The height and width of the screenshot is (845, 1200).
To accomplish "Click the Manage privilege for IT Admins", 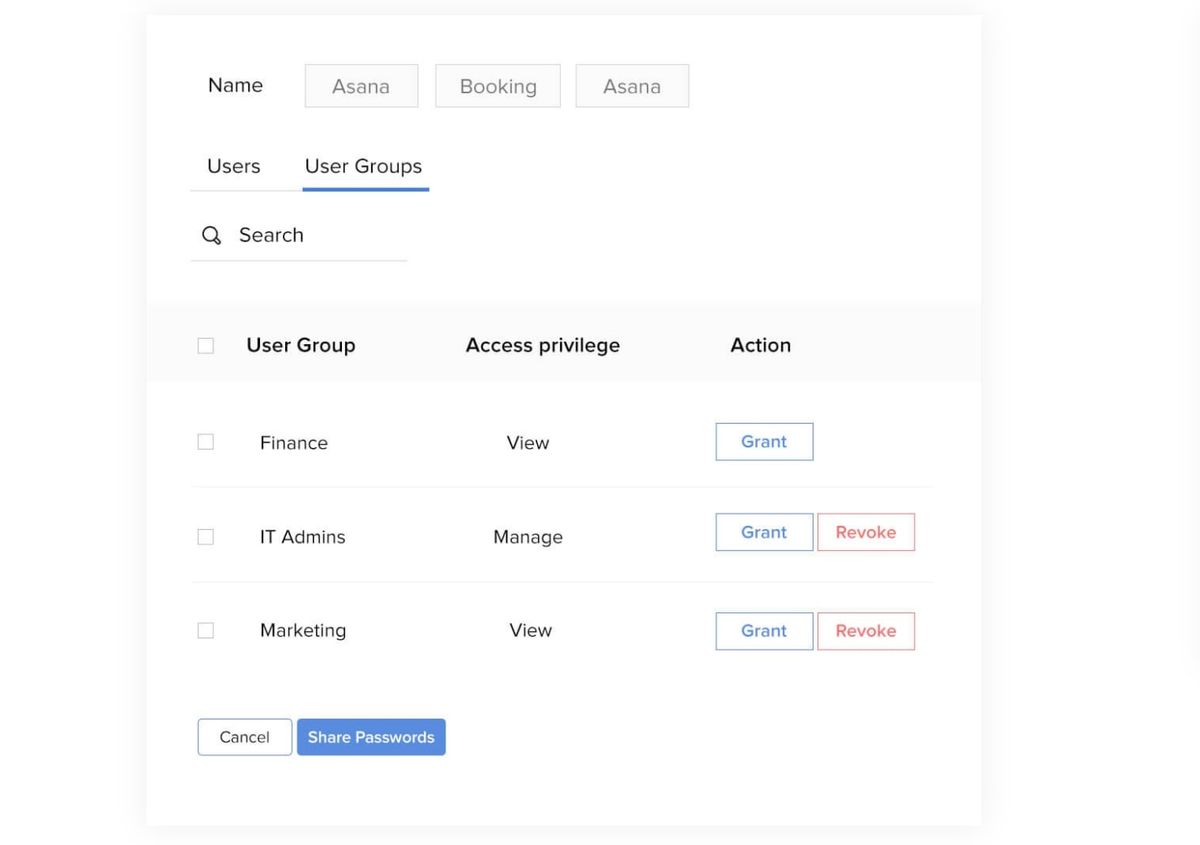I will point(528,536).
